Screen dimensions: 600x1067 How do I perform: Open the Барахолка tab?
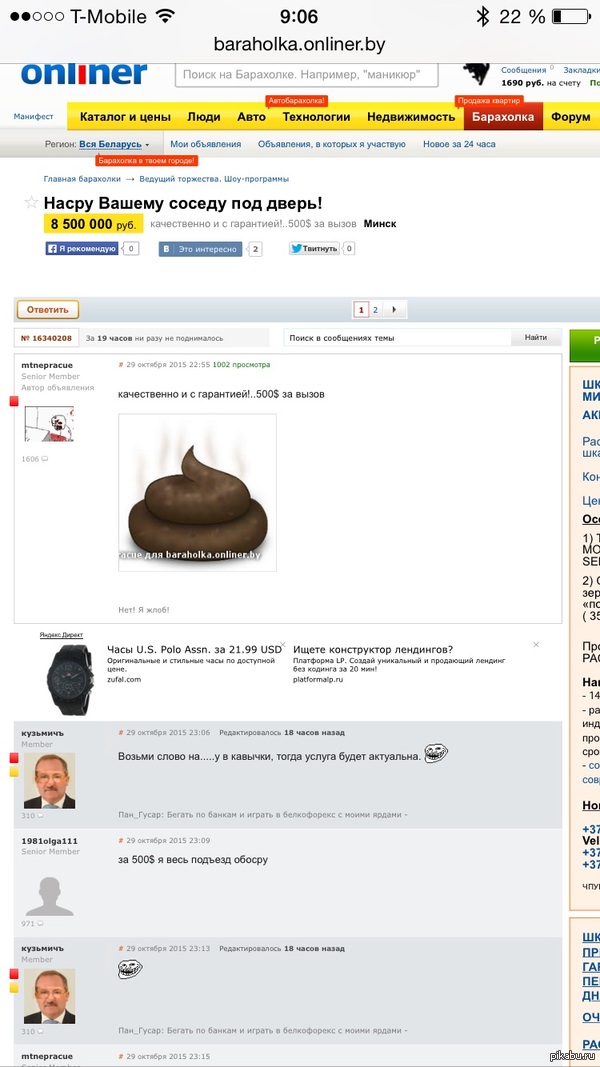click(504, 117)
